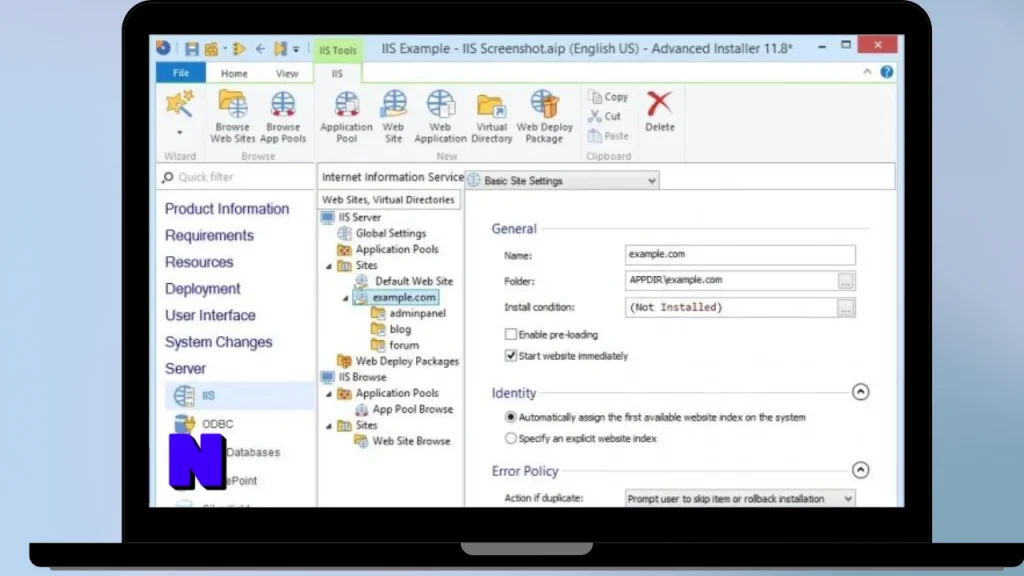Select Default Web Site node
The width and height of the screenshot is (1024, 576).
tap(413, 281)
